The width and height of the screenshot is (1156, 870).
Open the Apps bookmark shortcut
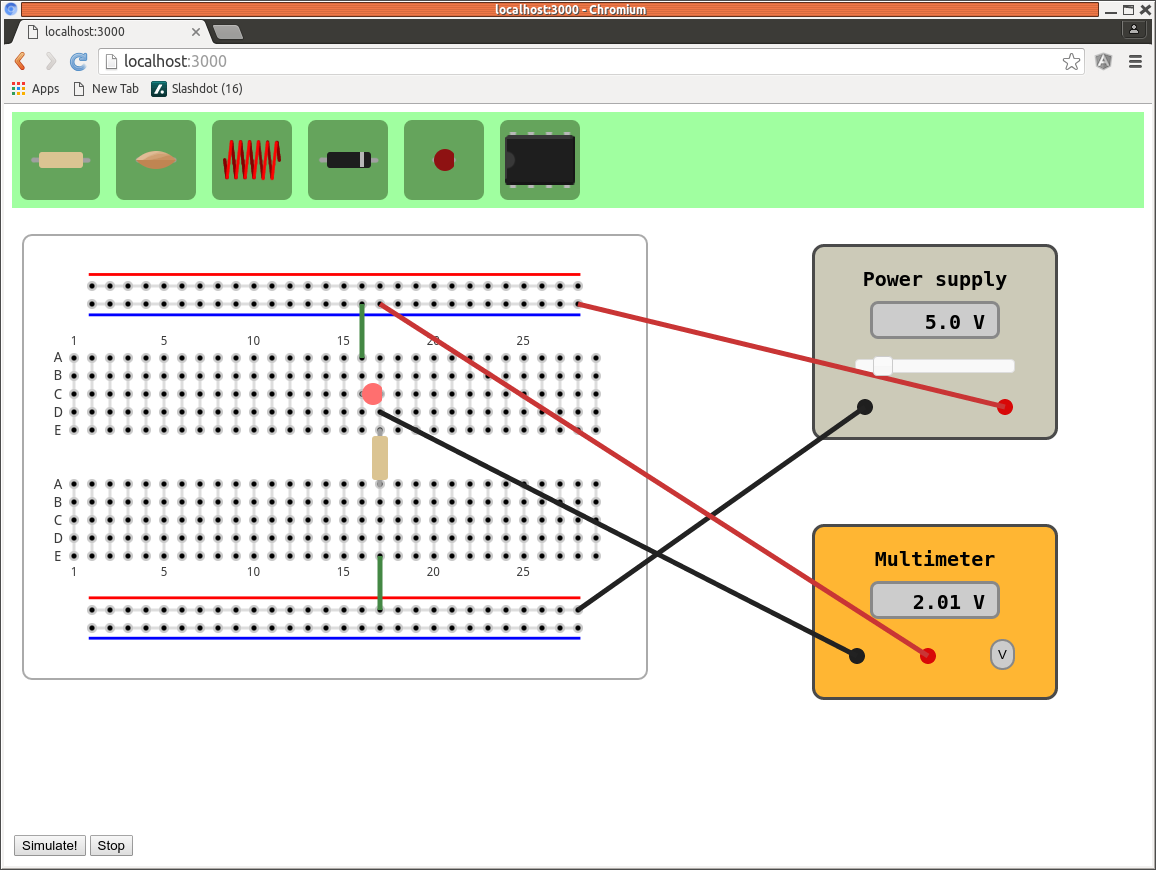35,88
